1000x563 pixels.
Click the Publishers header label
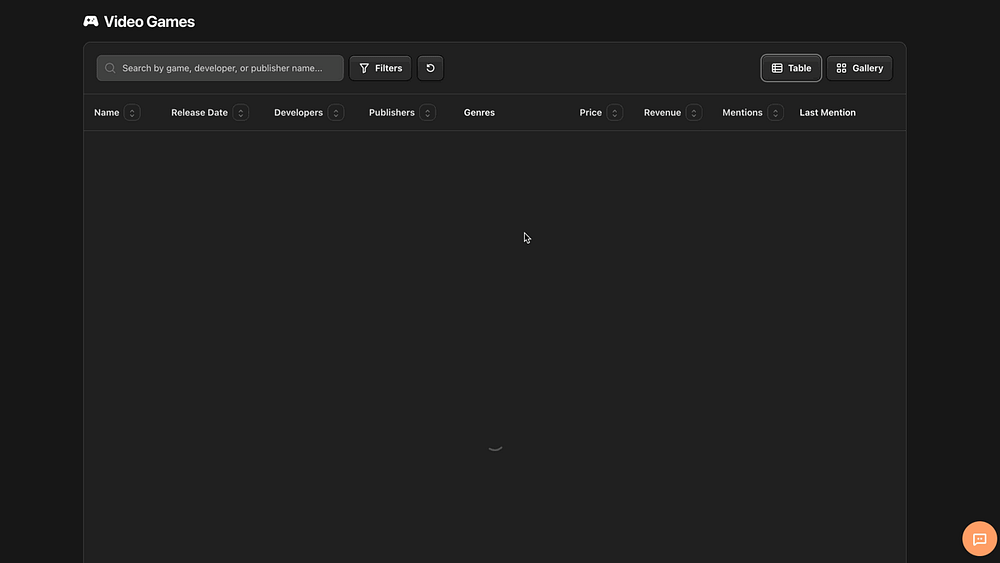[x=392, y=113]
